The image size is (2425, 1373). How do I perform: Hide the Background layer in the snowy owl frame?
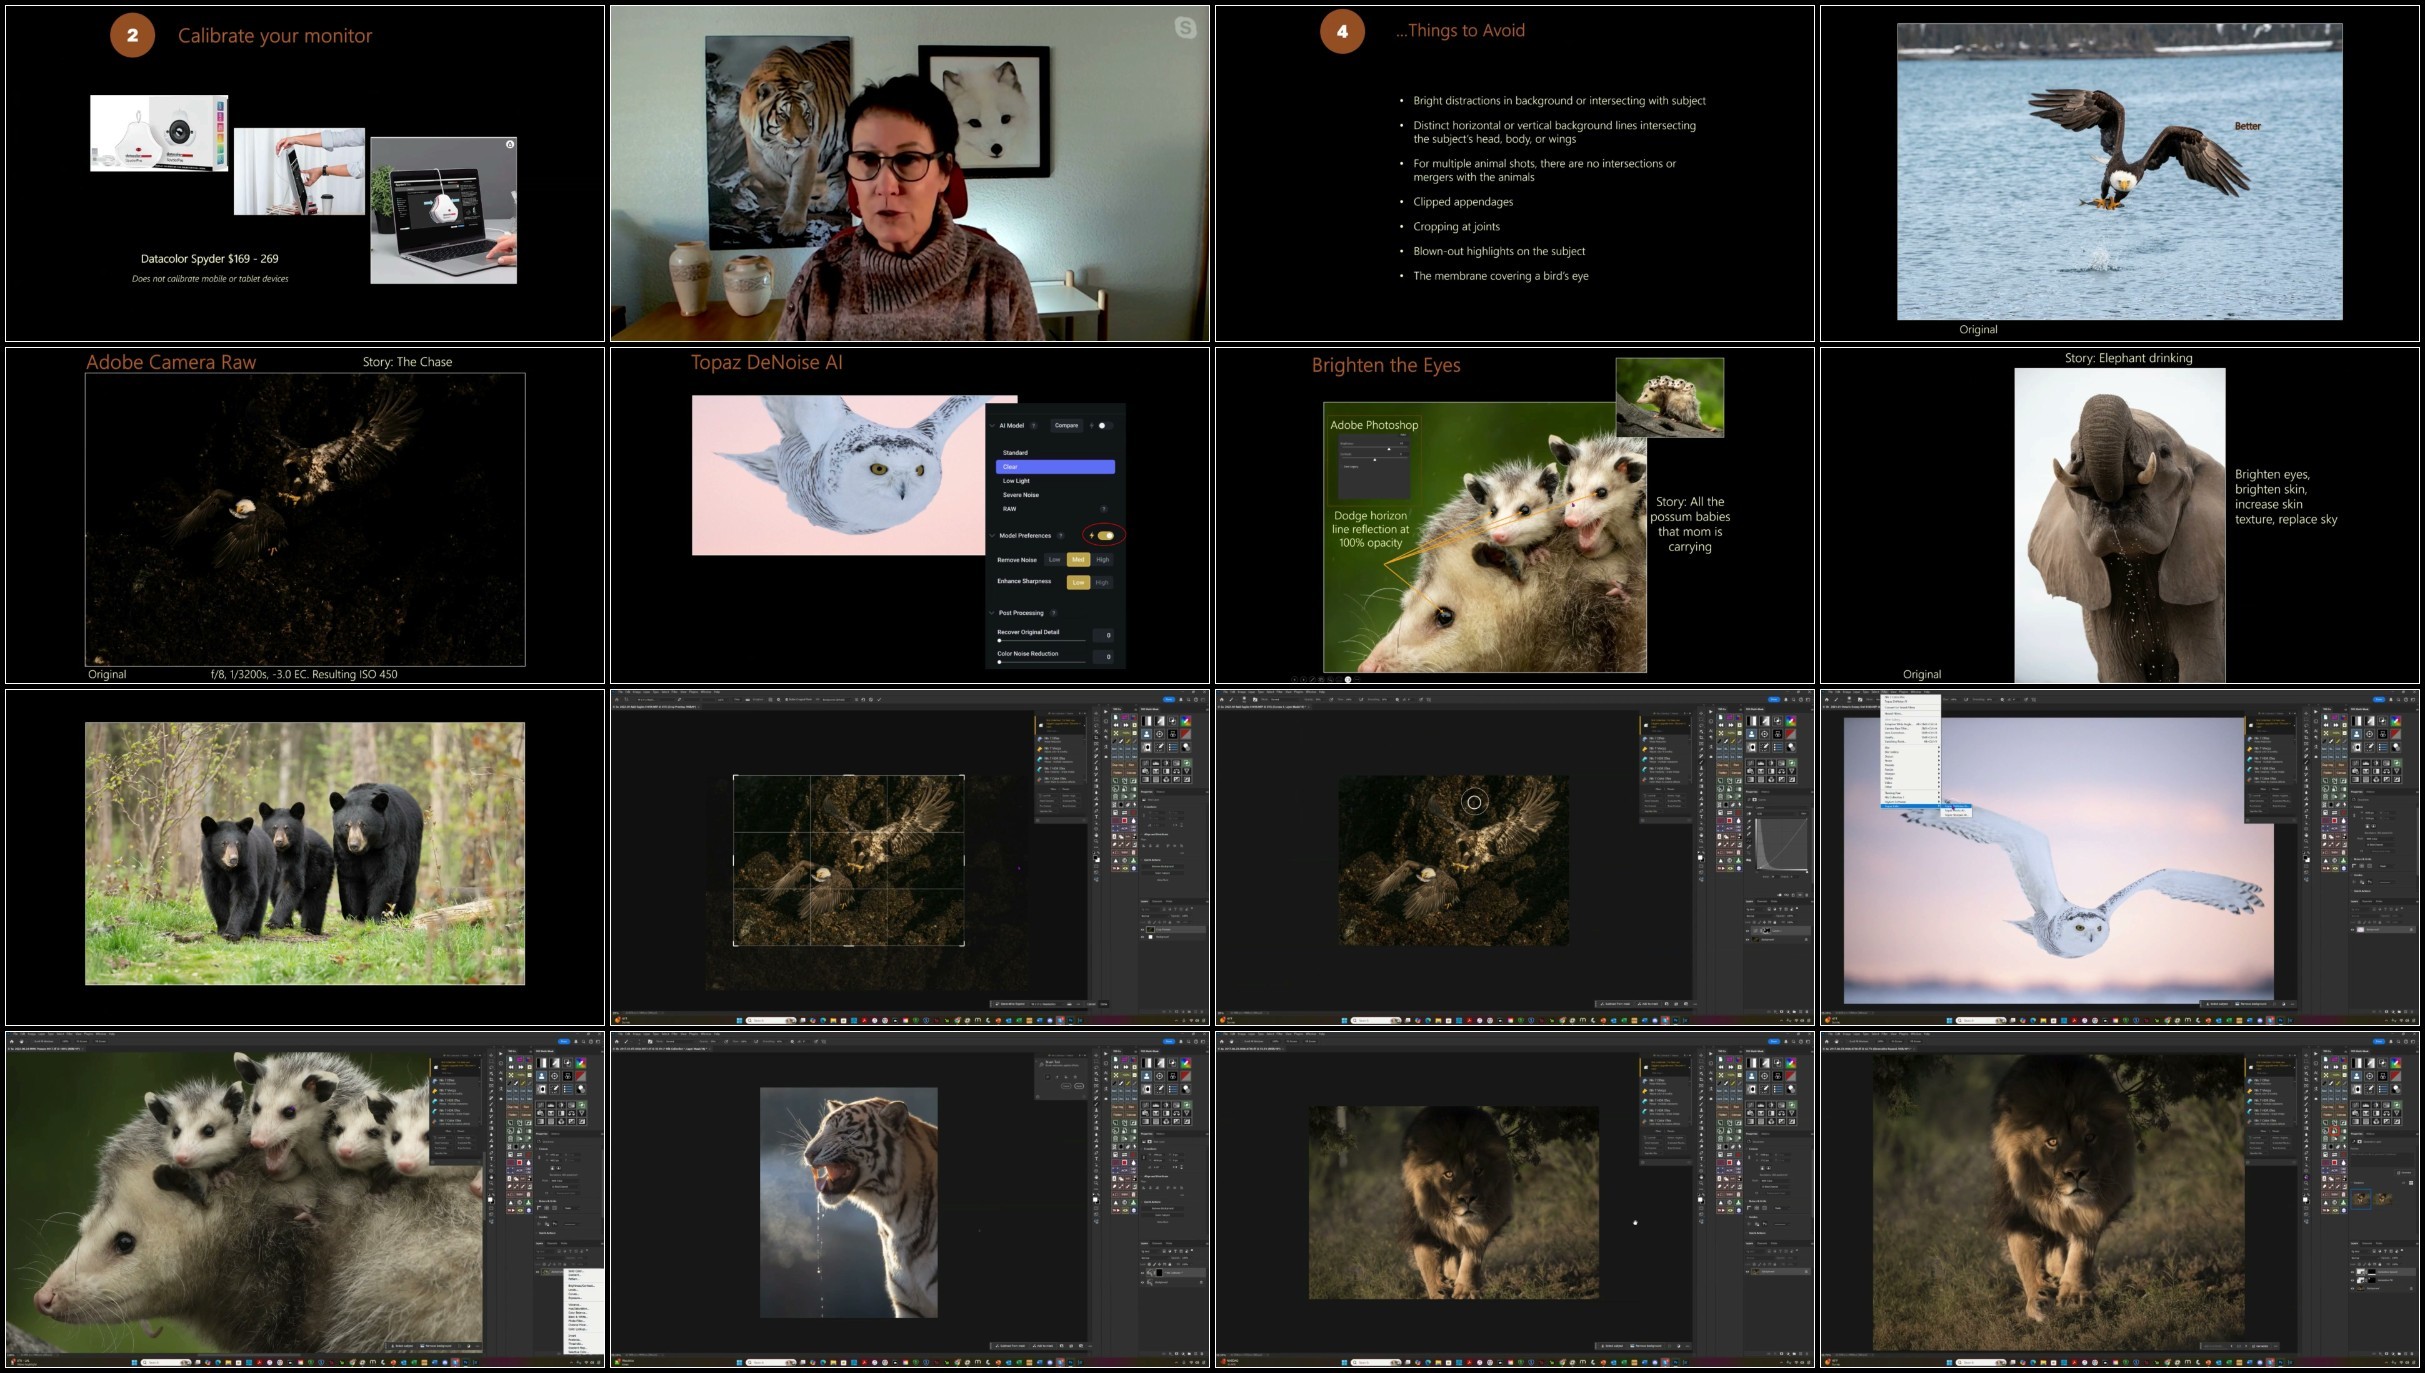pyautogui.click(x=2352, y=930)
